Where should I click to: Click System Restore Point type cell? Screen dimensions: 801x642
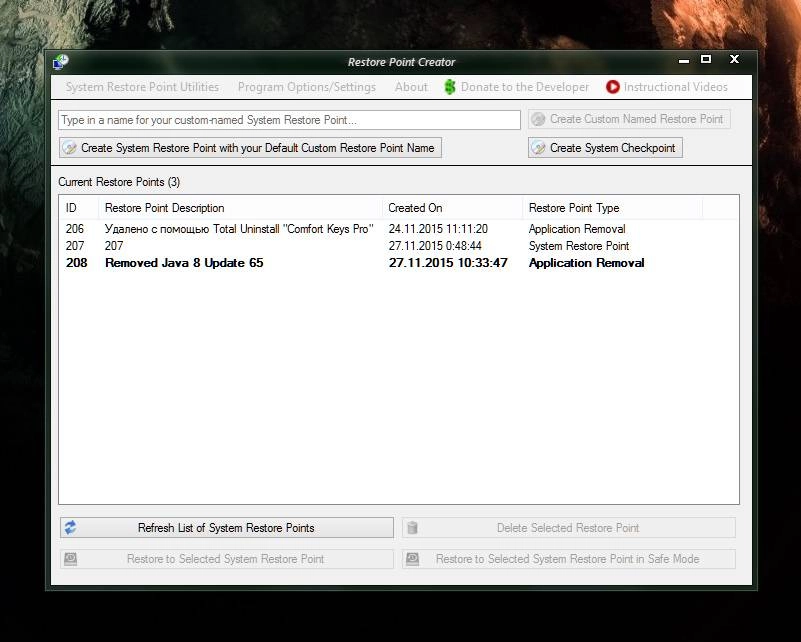(x=579, y=246)
